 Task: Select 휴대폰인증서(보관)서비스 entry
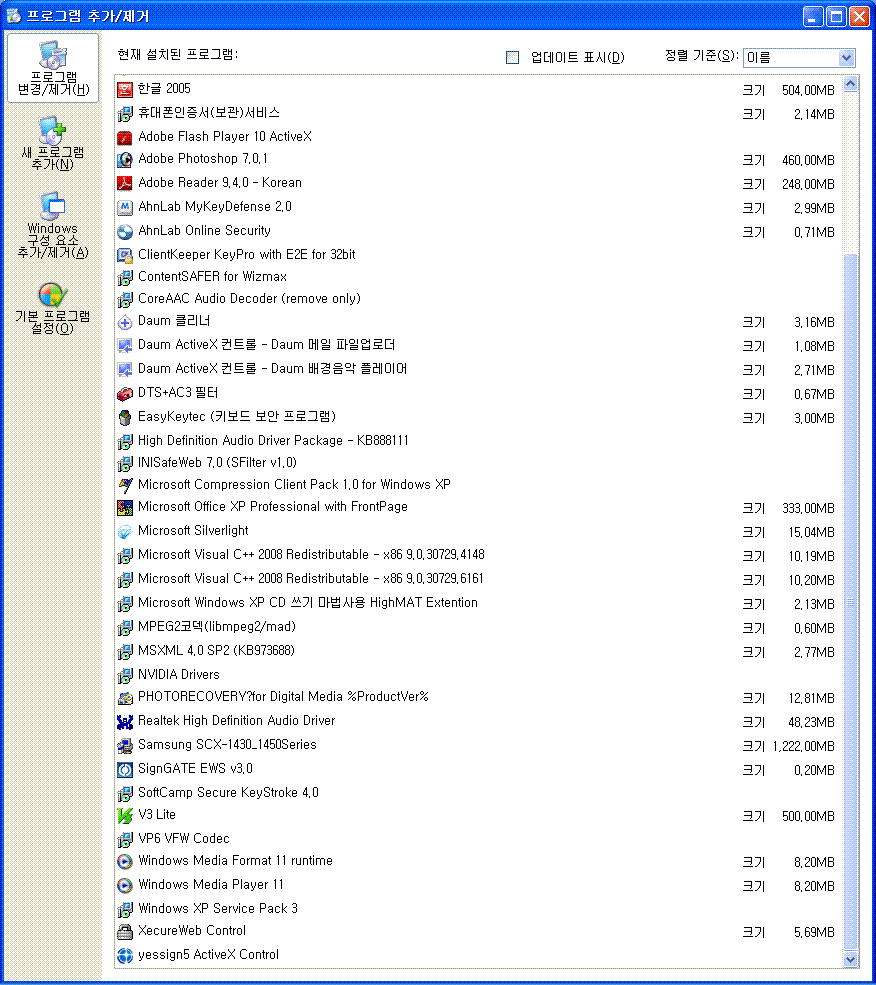tap(478, 113)
